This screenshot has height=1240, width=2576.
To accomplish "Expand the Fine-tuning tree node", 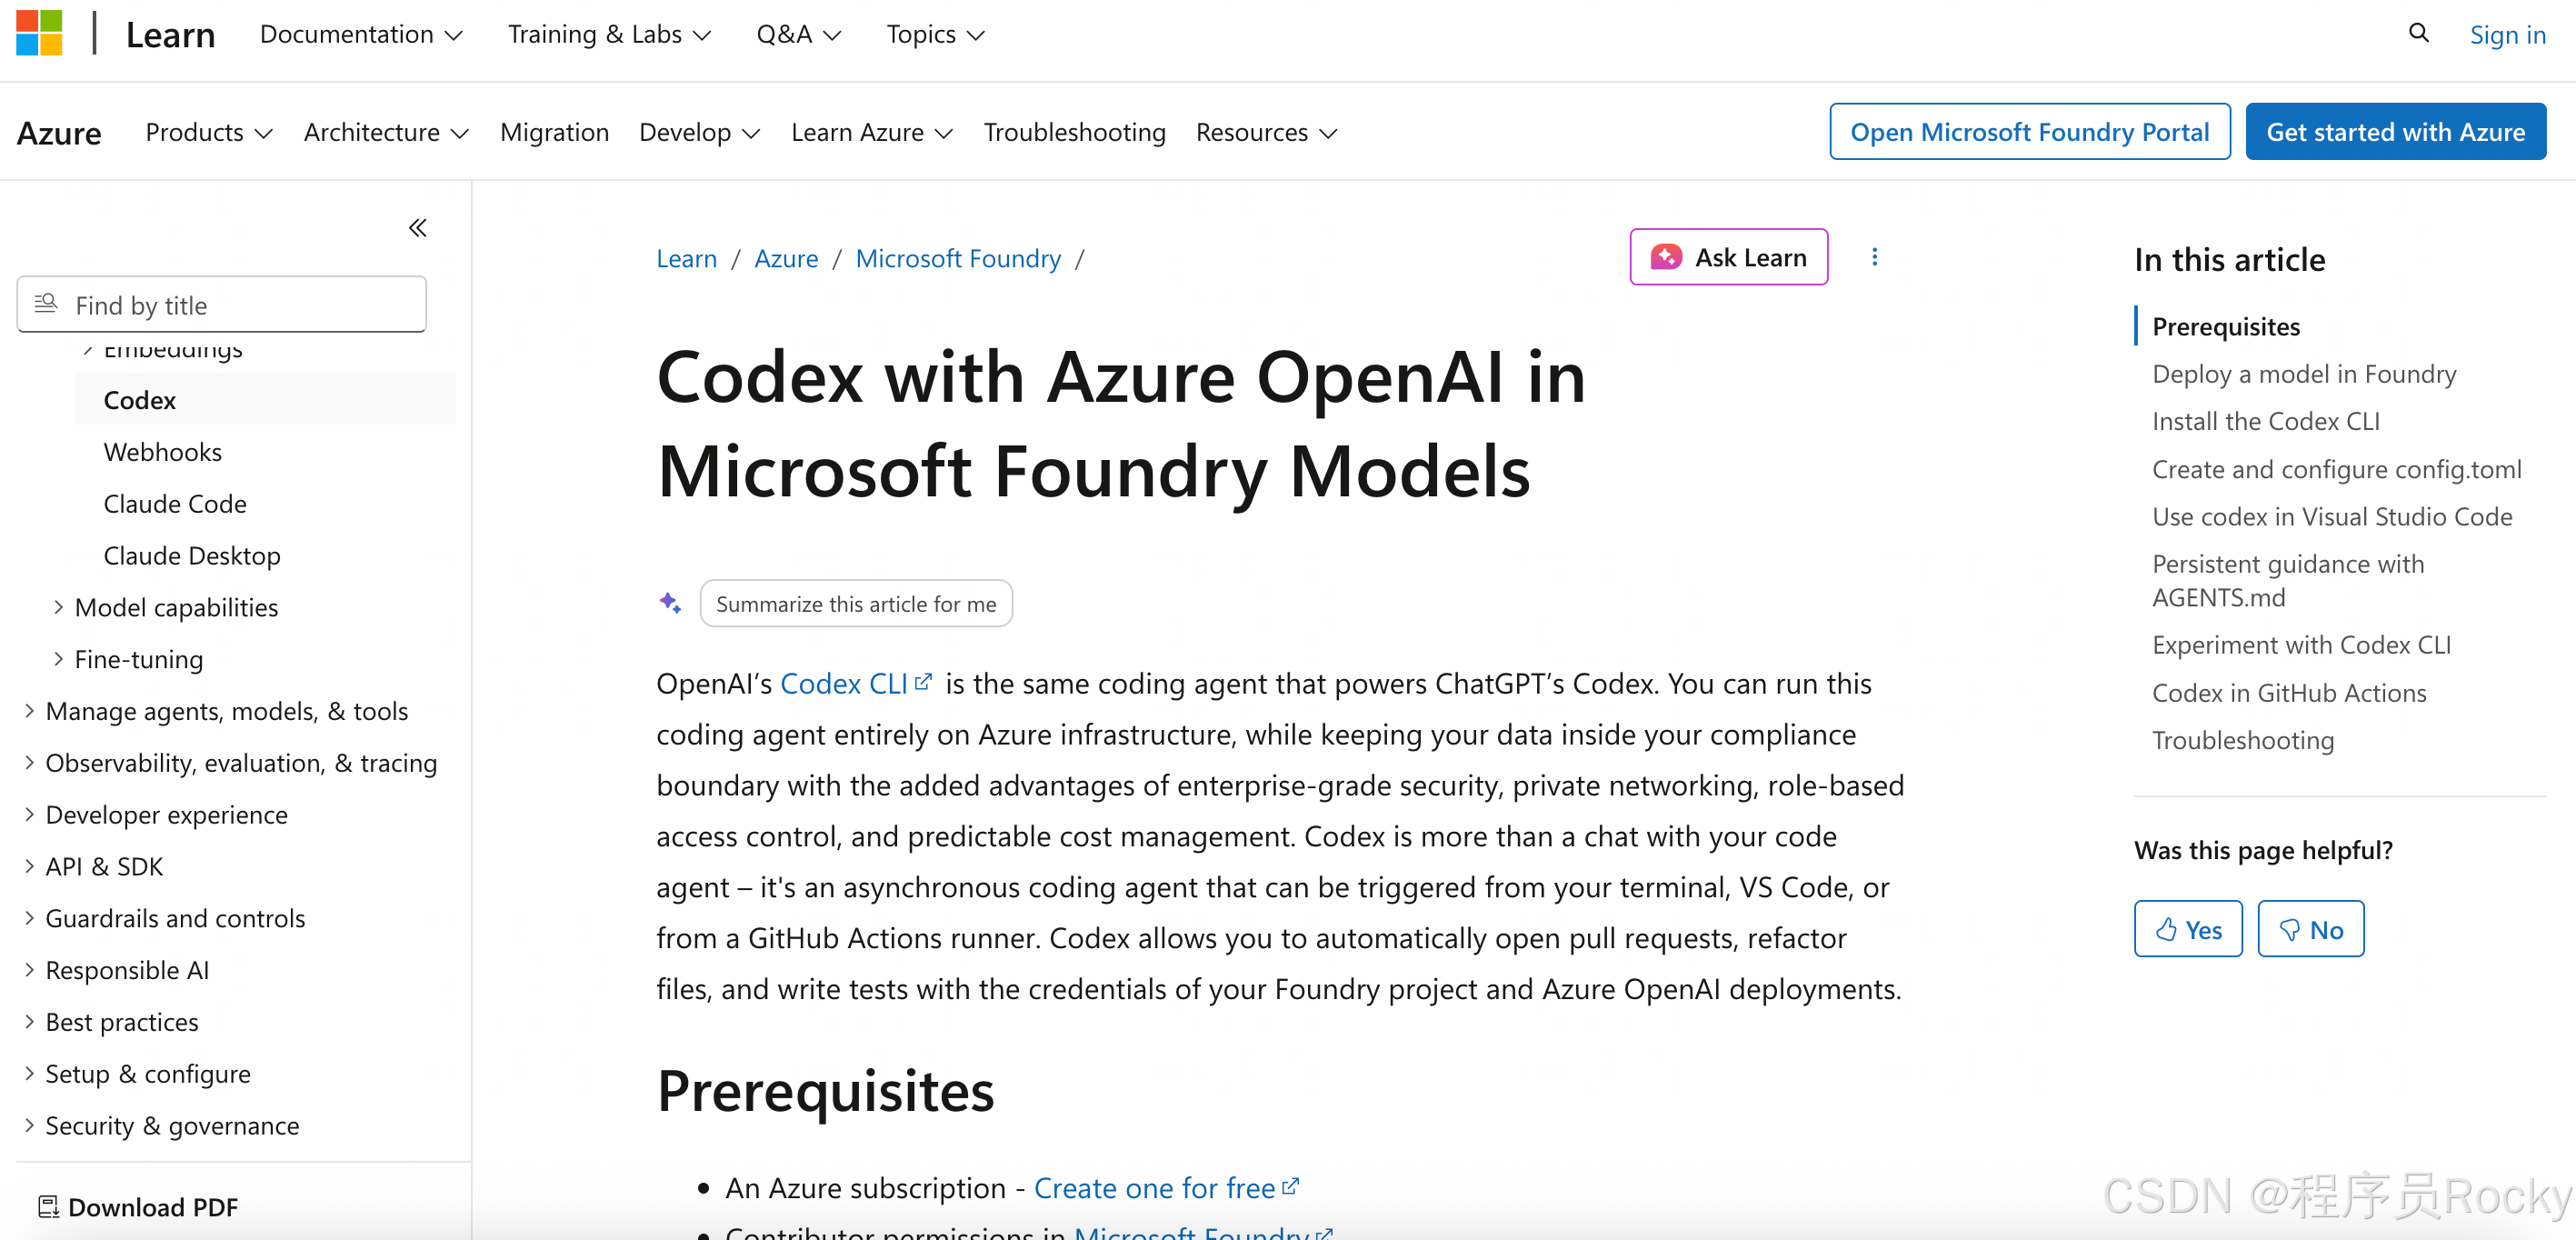I will (x=58, y=659).
